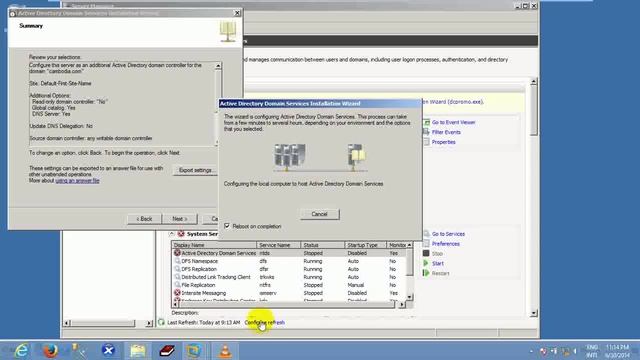Select the 'Intersite Messaging' service name

click(204, 293)
